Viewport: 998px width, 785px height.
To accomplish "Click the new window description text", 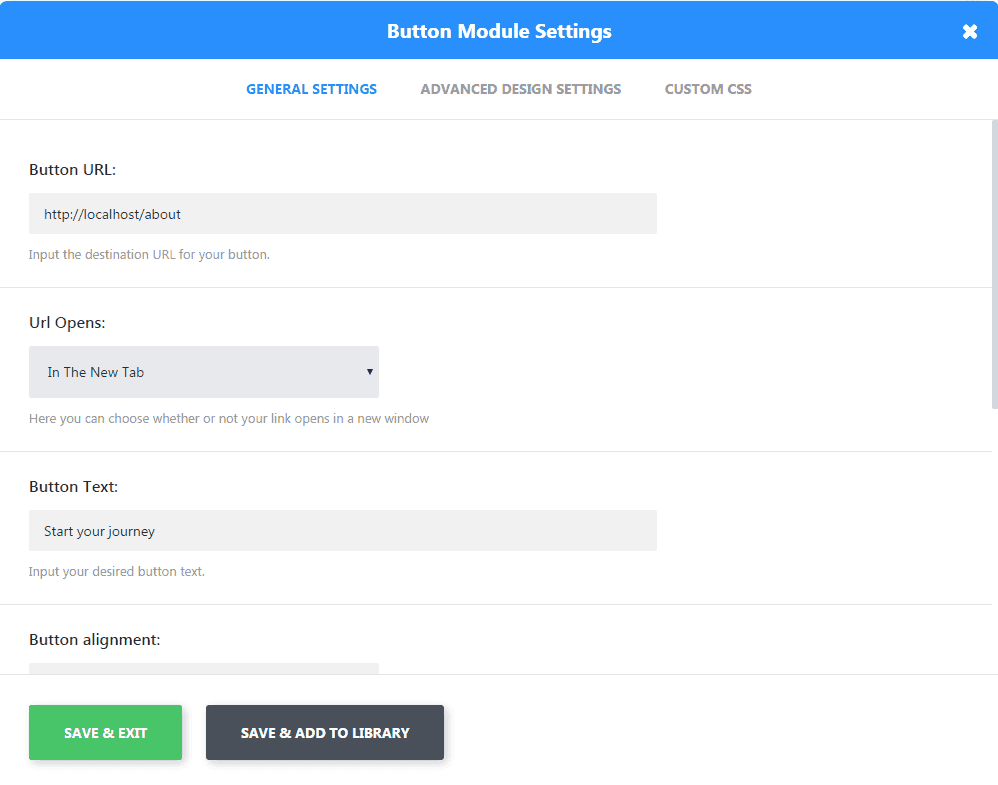I will [229, 419].
